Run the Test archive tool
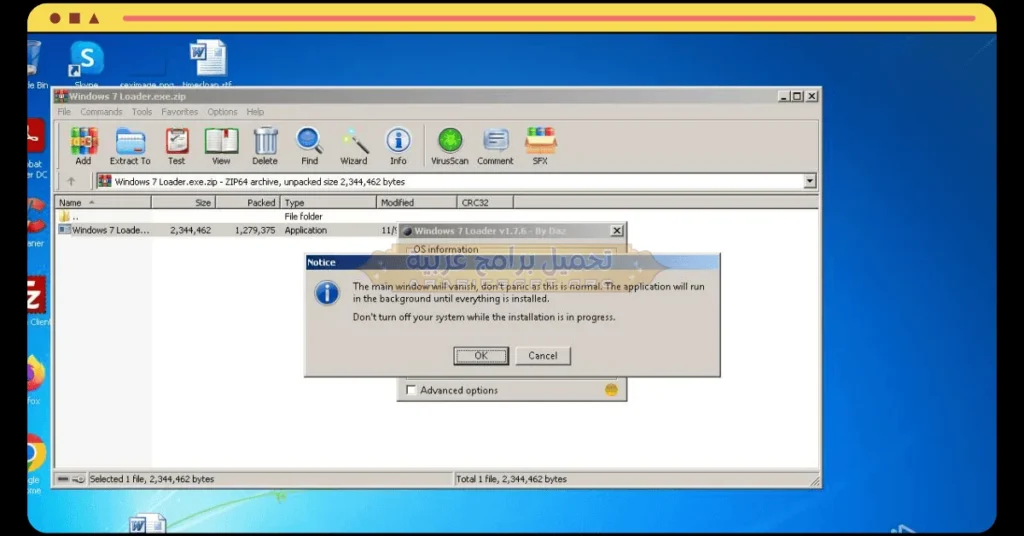 pos(177,145)
